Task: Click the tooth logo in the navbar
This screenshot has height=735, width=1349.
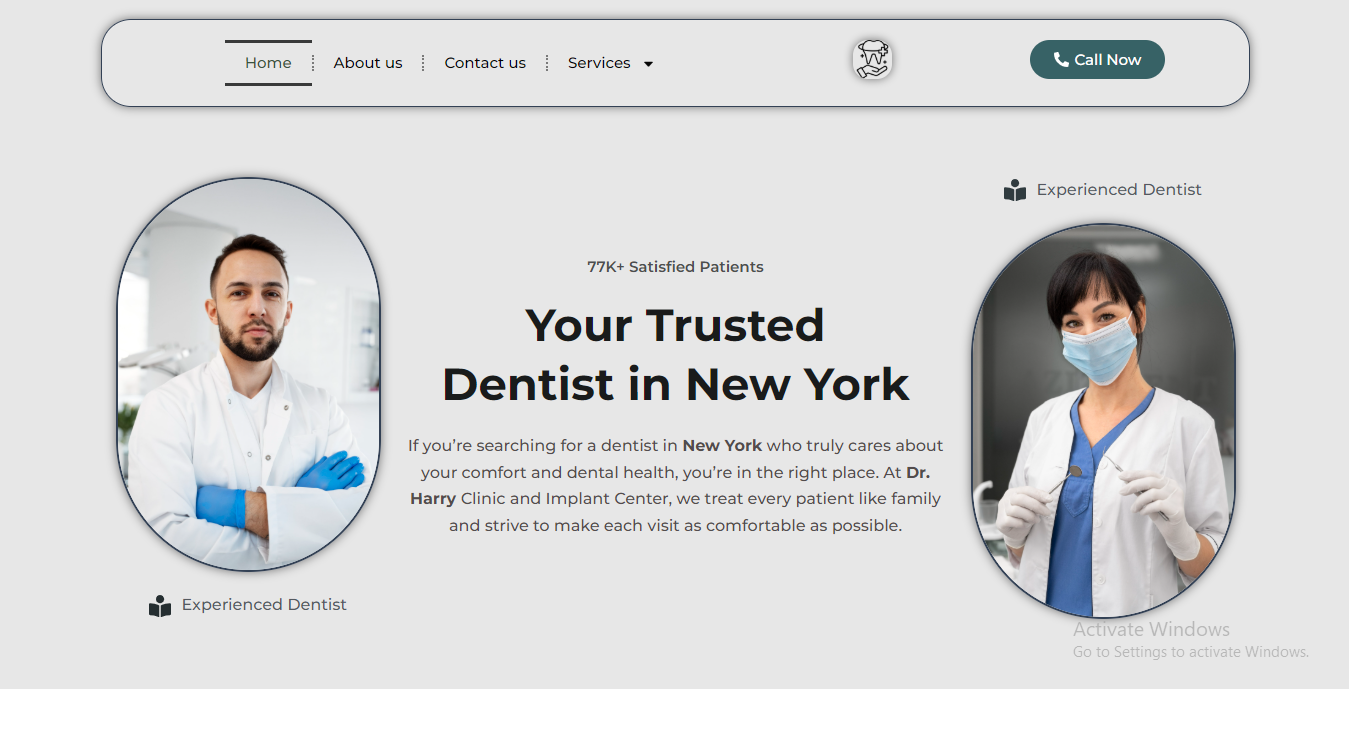Action: click(872, 60)
